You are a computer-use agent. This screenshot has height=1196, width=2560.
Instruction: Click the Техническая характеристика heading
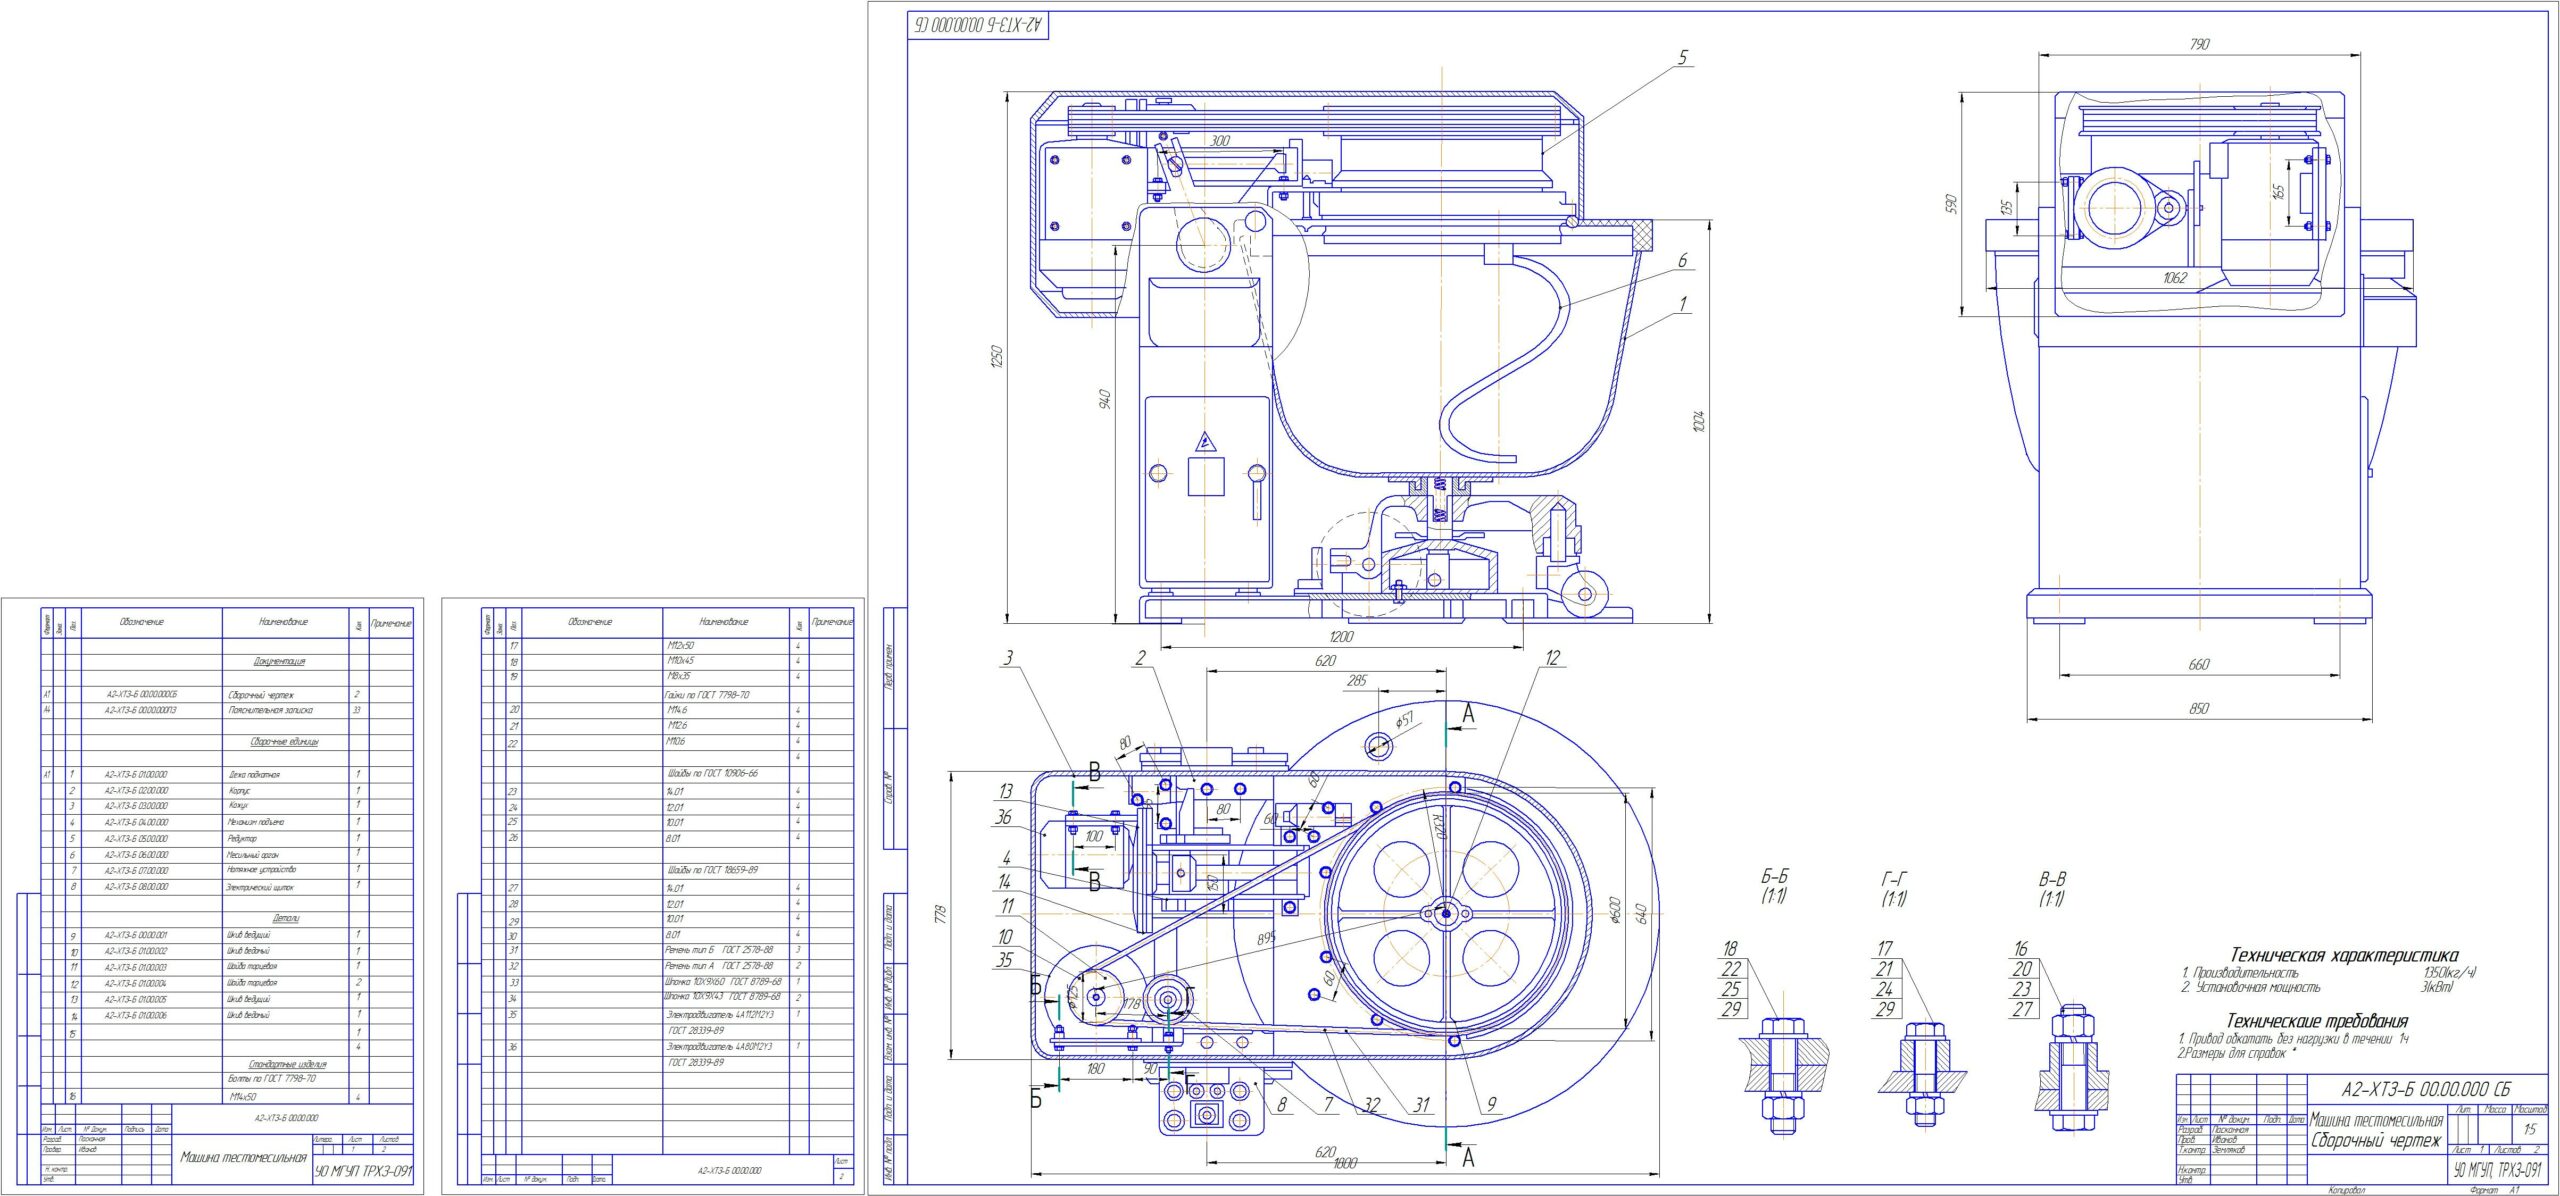[x=2343, y=955]
